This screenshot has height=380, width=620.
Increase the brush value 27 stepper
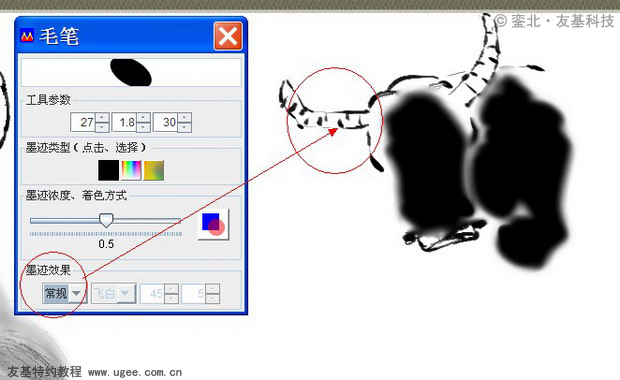pos(102,117)
